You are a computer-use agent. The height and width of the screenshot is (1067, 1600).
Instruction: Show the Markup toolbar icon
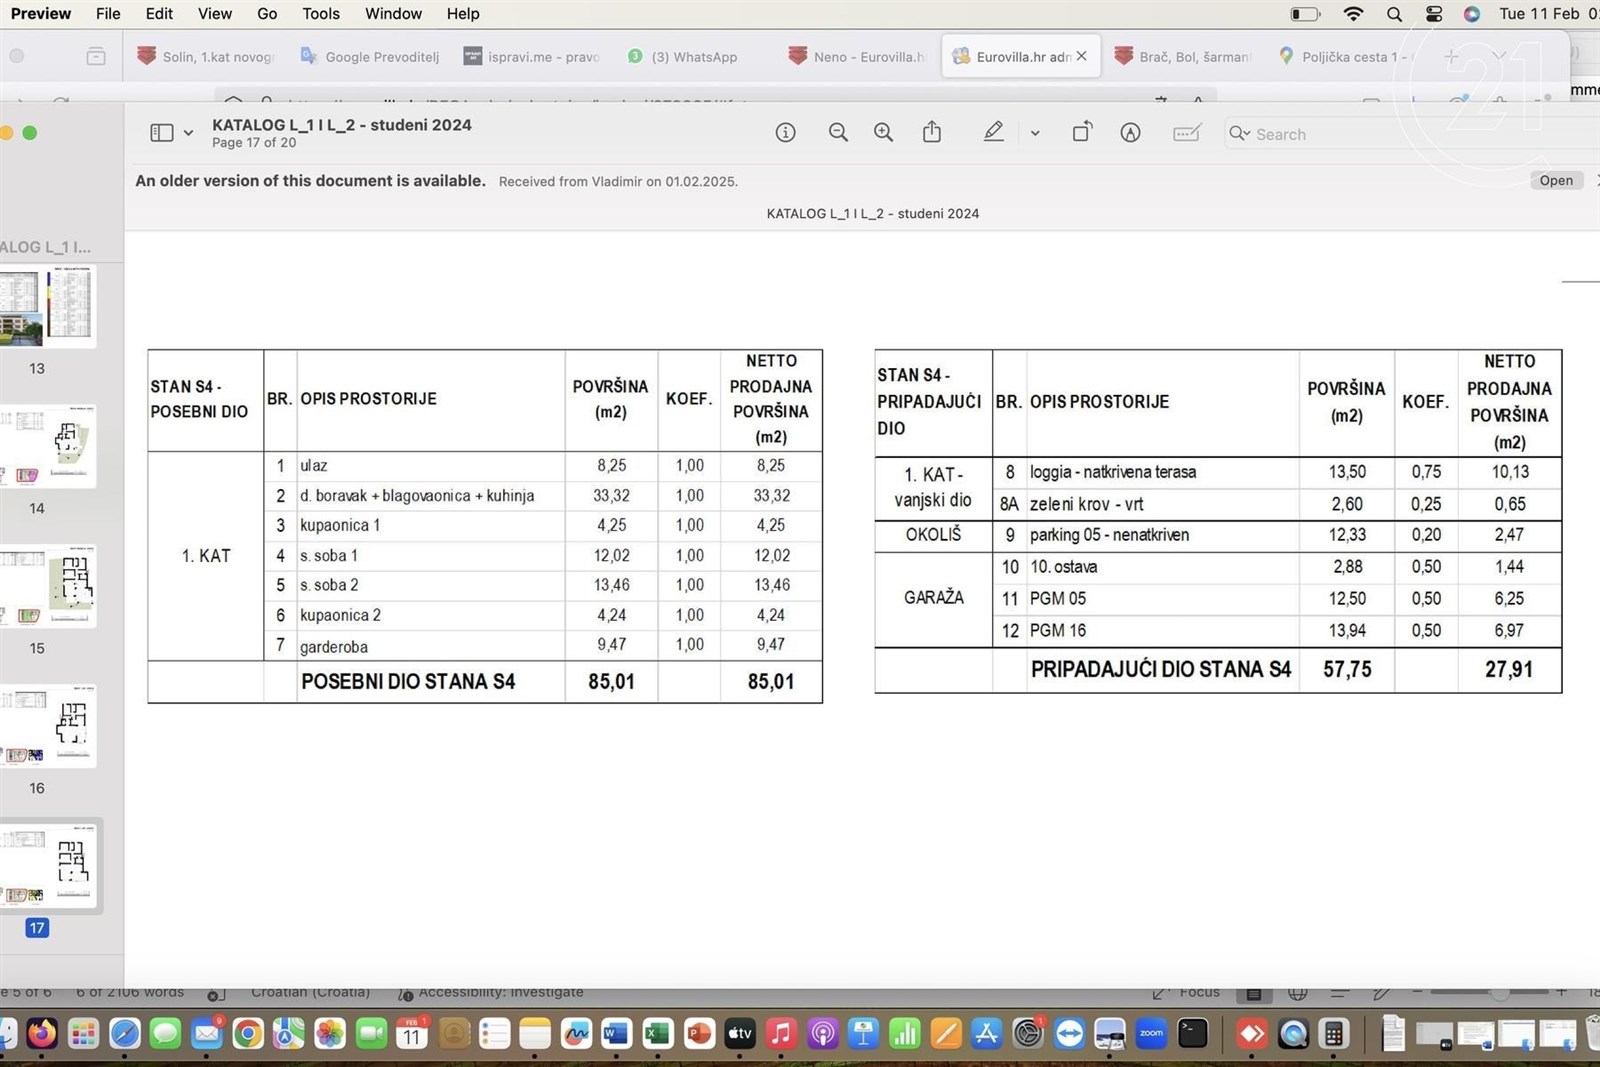1130,133
